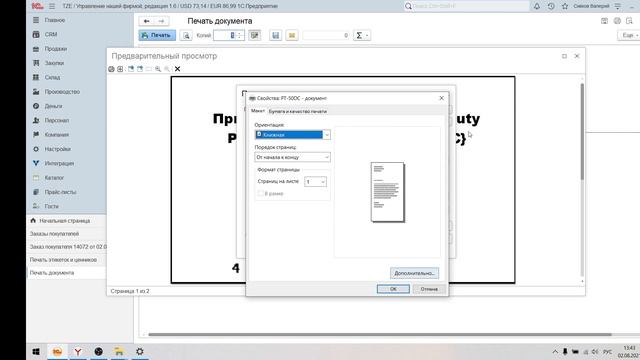The image size is (640, 360).
Task: Open the Закупки section
Action: tap(54, 63)
